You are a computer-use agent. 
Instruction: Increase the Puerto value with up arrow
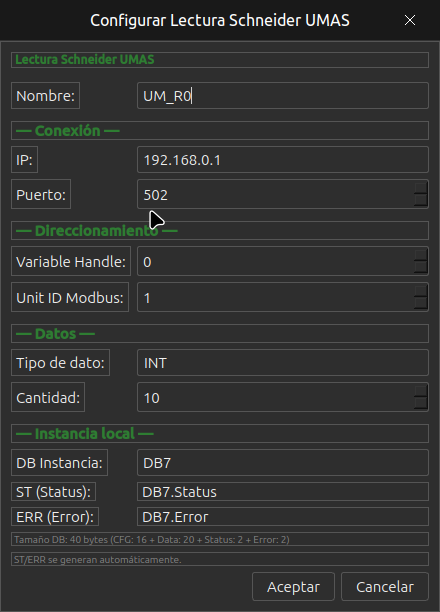tap(421, 188)
